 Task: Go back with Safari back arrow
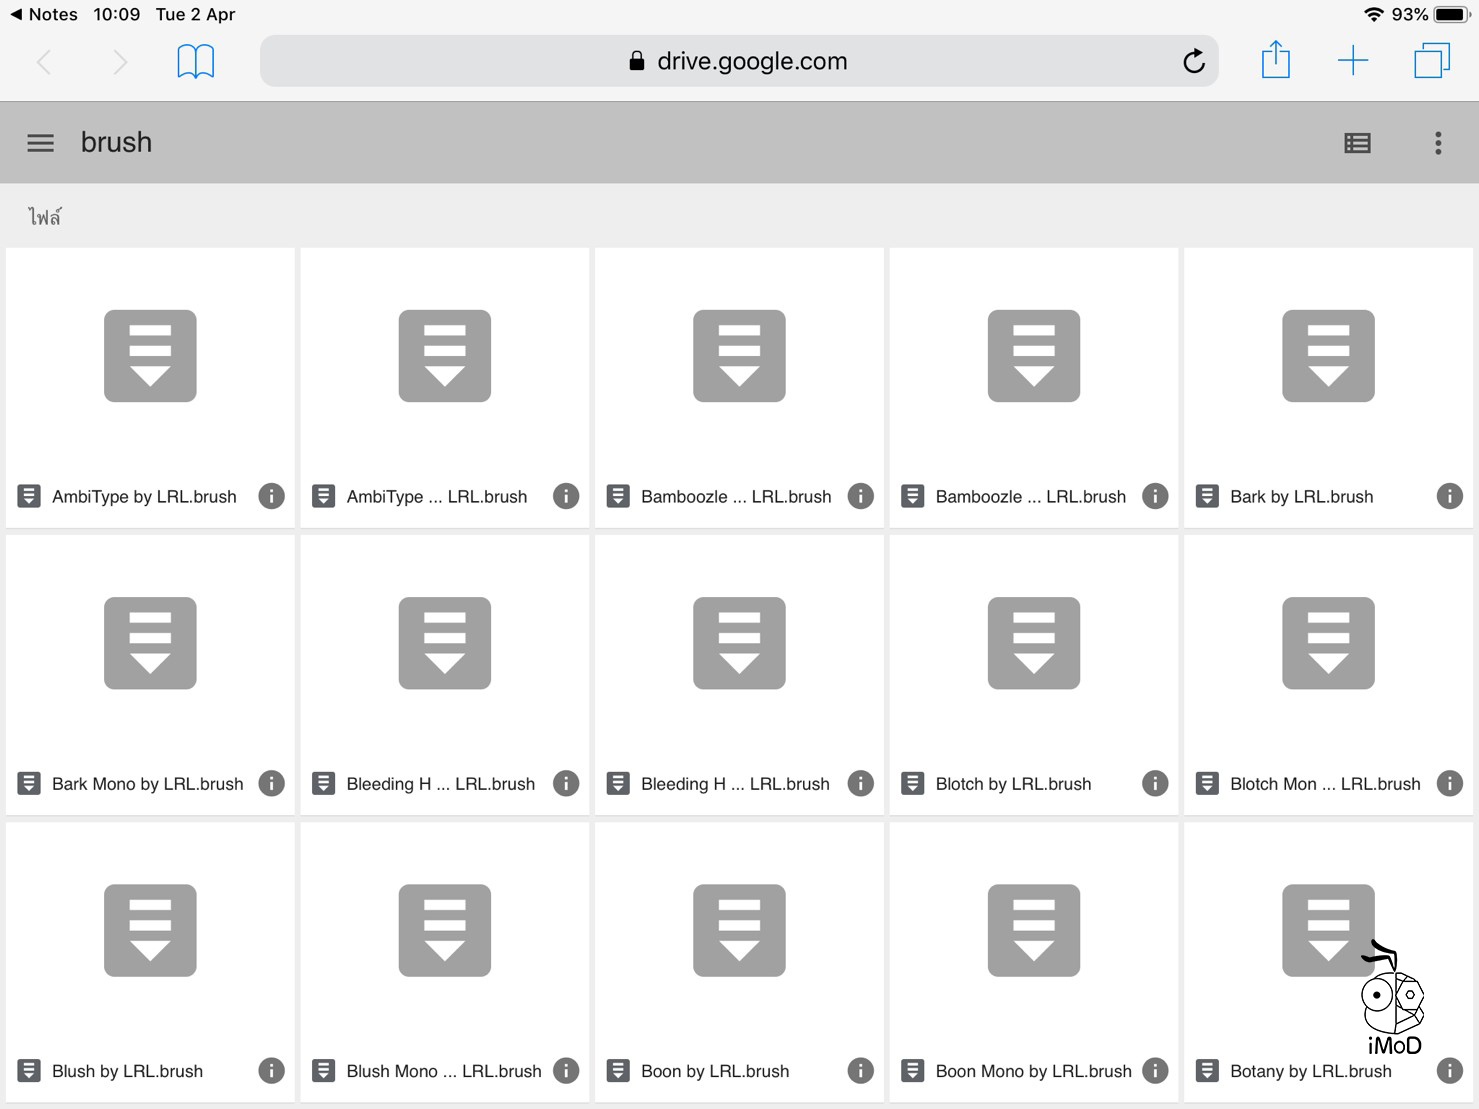click(44, 62)
